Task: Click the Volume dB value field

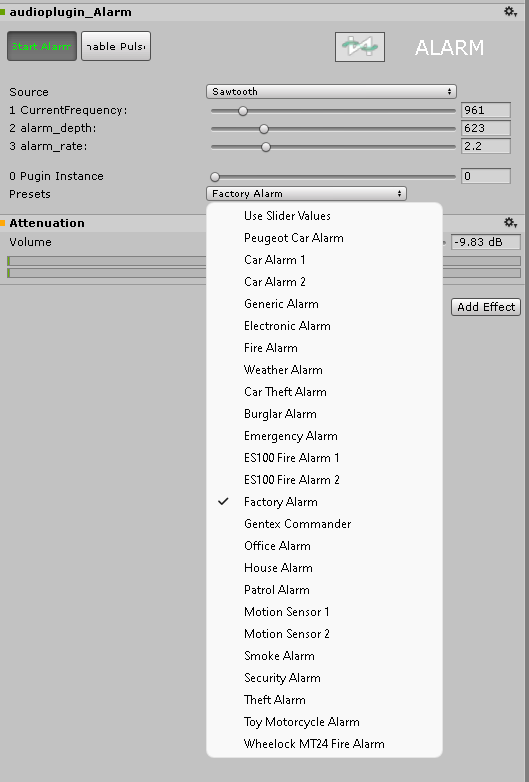Action: [x=486, y=242]
